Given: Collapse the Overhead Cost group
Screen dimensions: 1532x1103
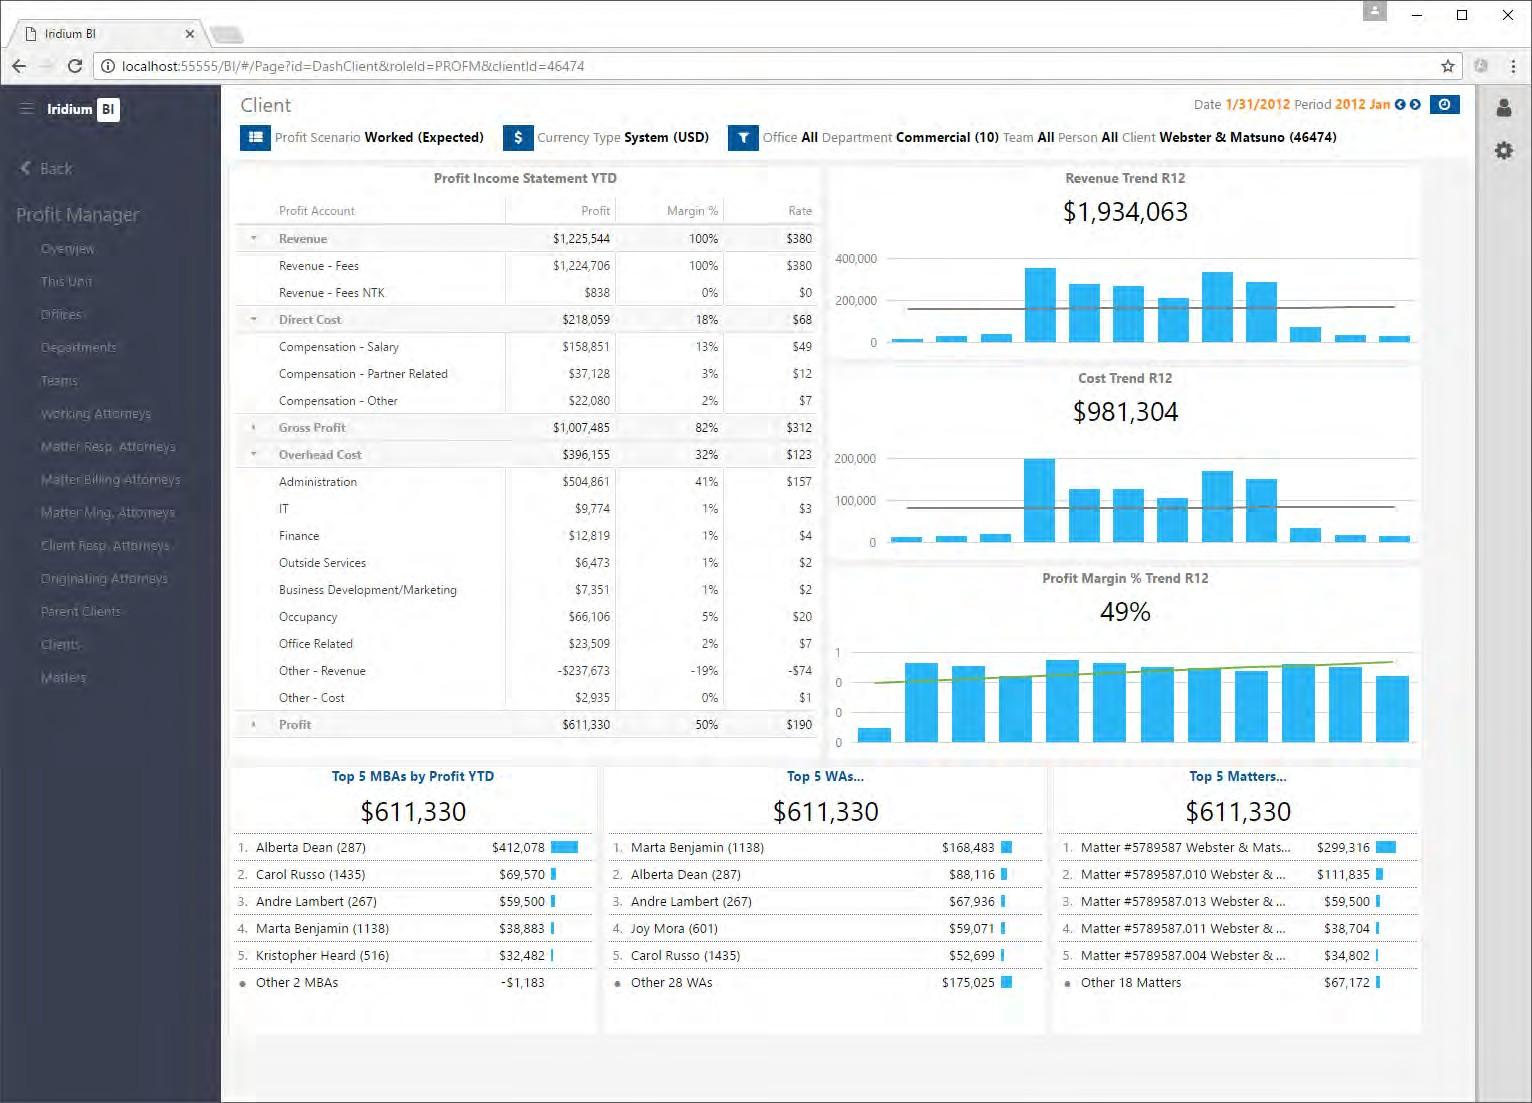Looking at the screenshot, I should pyautogui.click(x=254, y=455).
